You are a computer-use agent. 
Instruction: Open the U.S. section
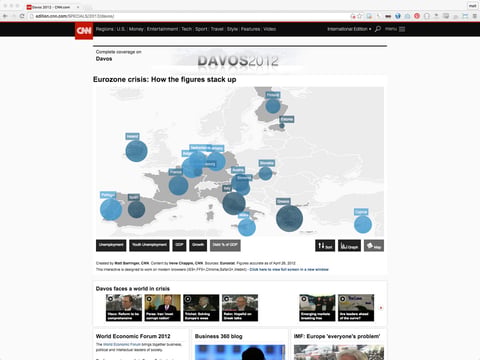pos(121,29)
